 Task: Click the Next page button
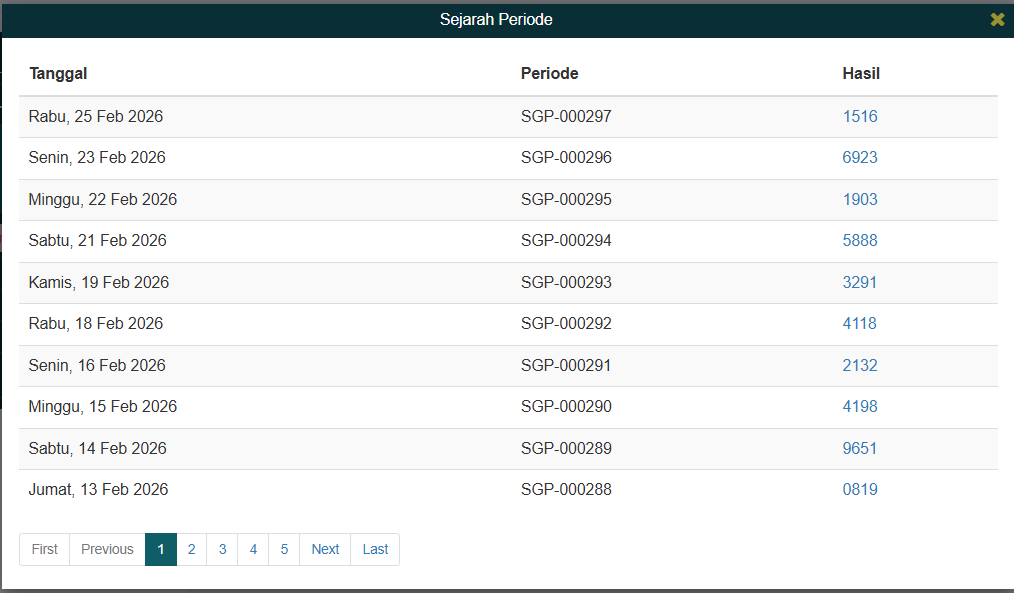coord(325,549)
